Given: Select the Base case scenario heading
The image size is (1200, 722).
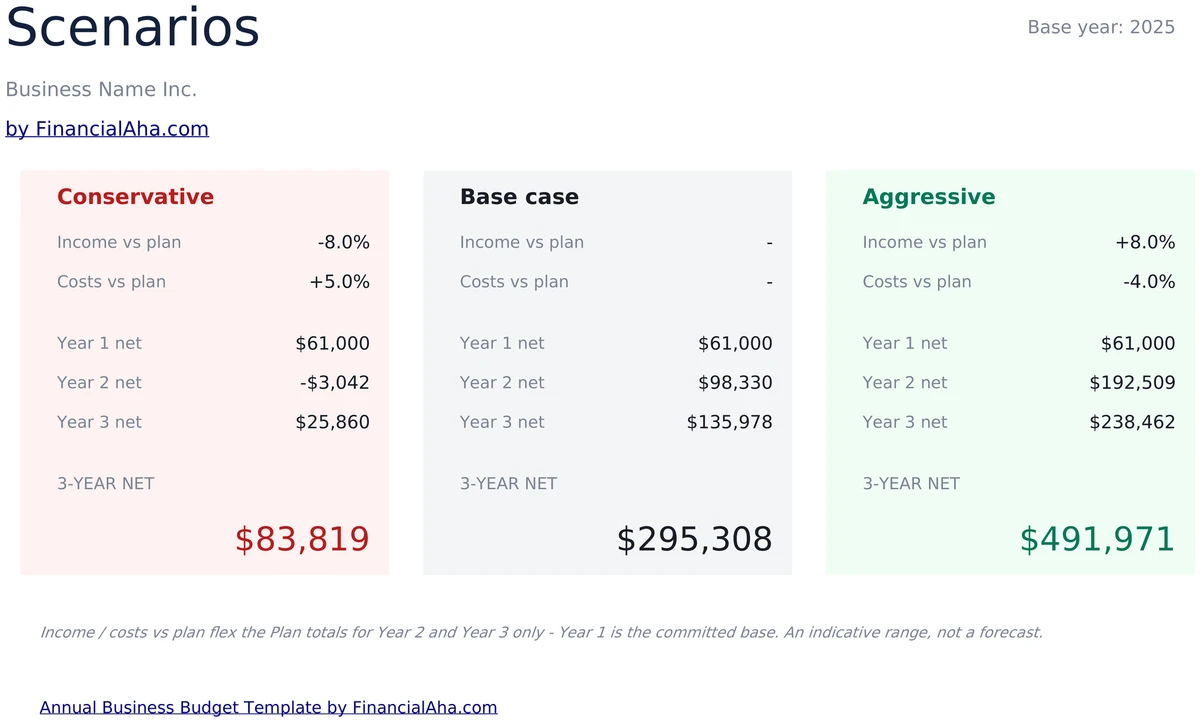Looking at the screenshot, I should pyautogui.click(x=519, y=197).
